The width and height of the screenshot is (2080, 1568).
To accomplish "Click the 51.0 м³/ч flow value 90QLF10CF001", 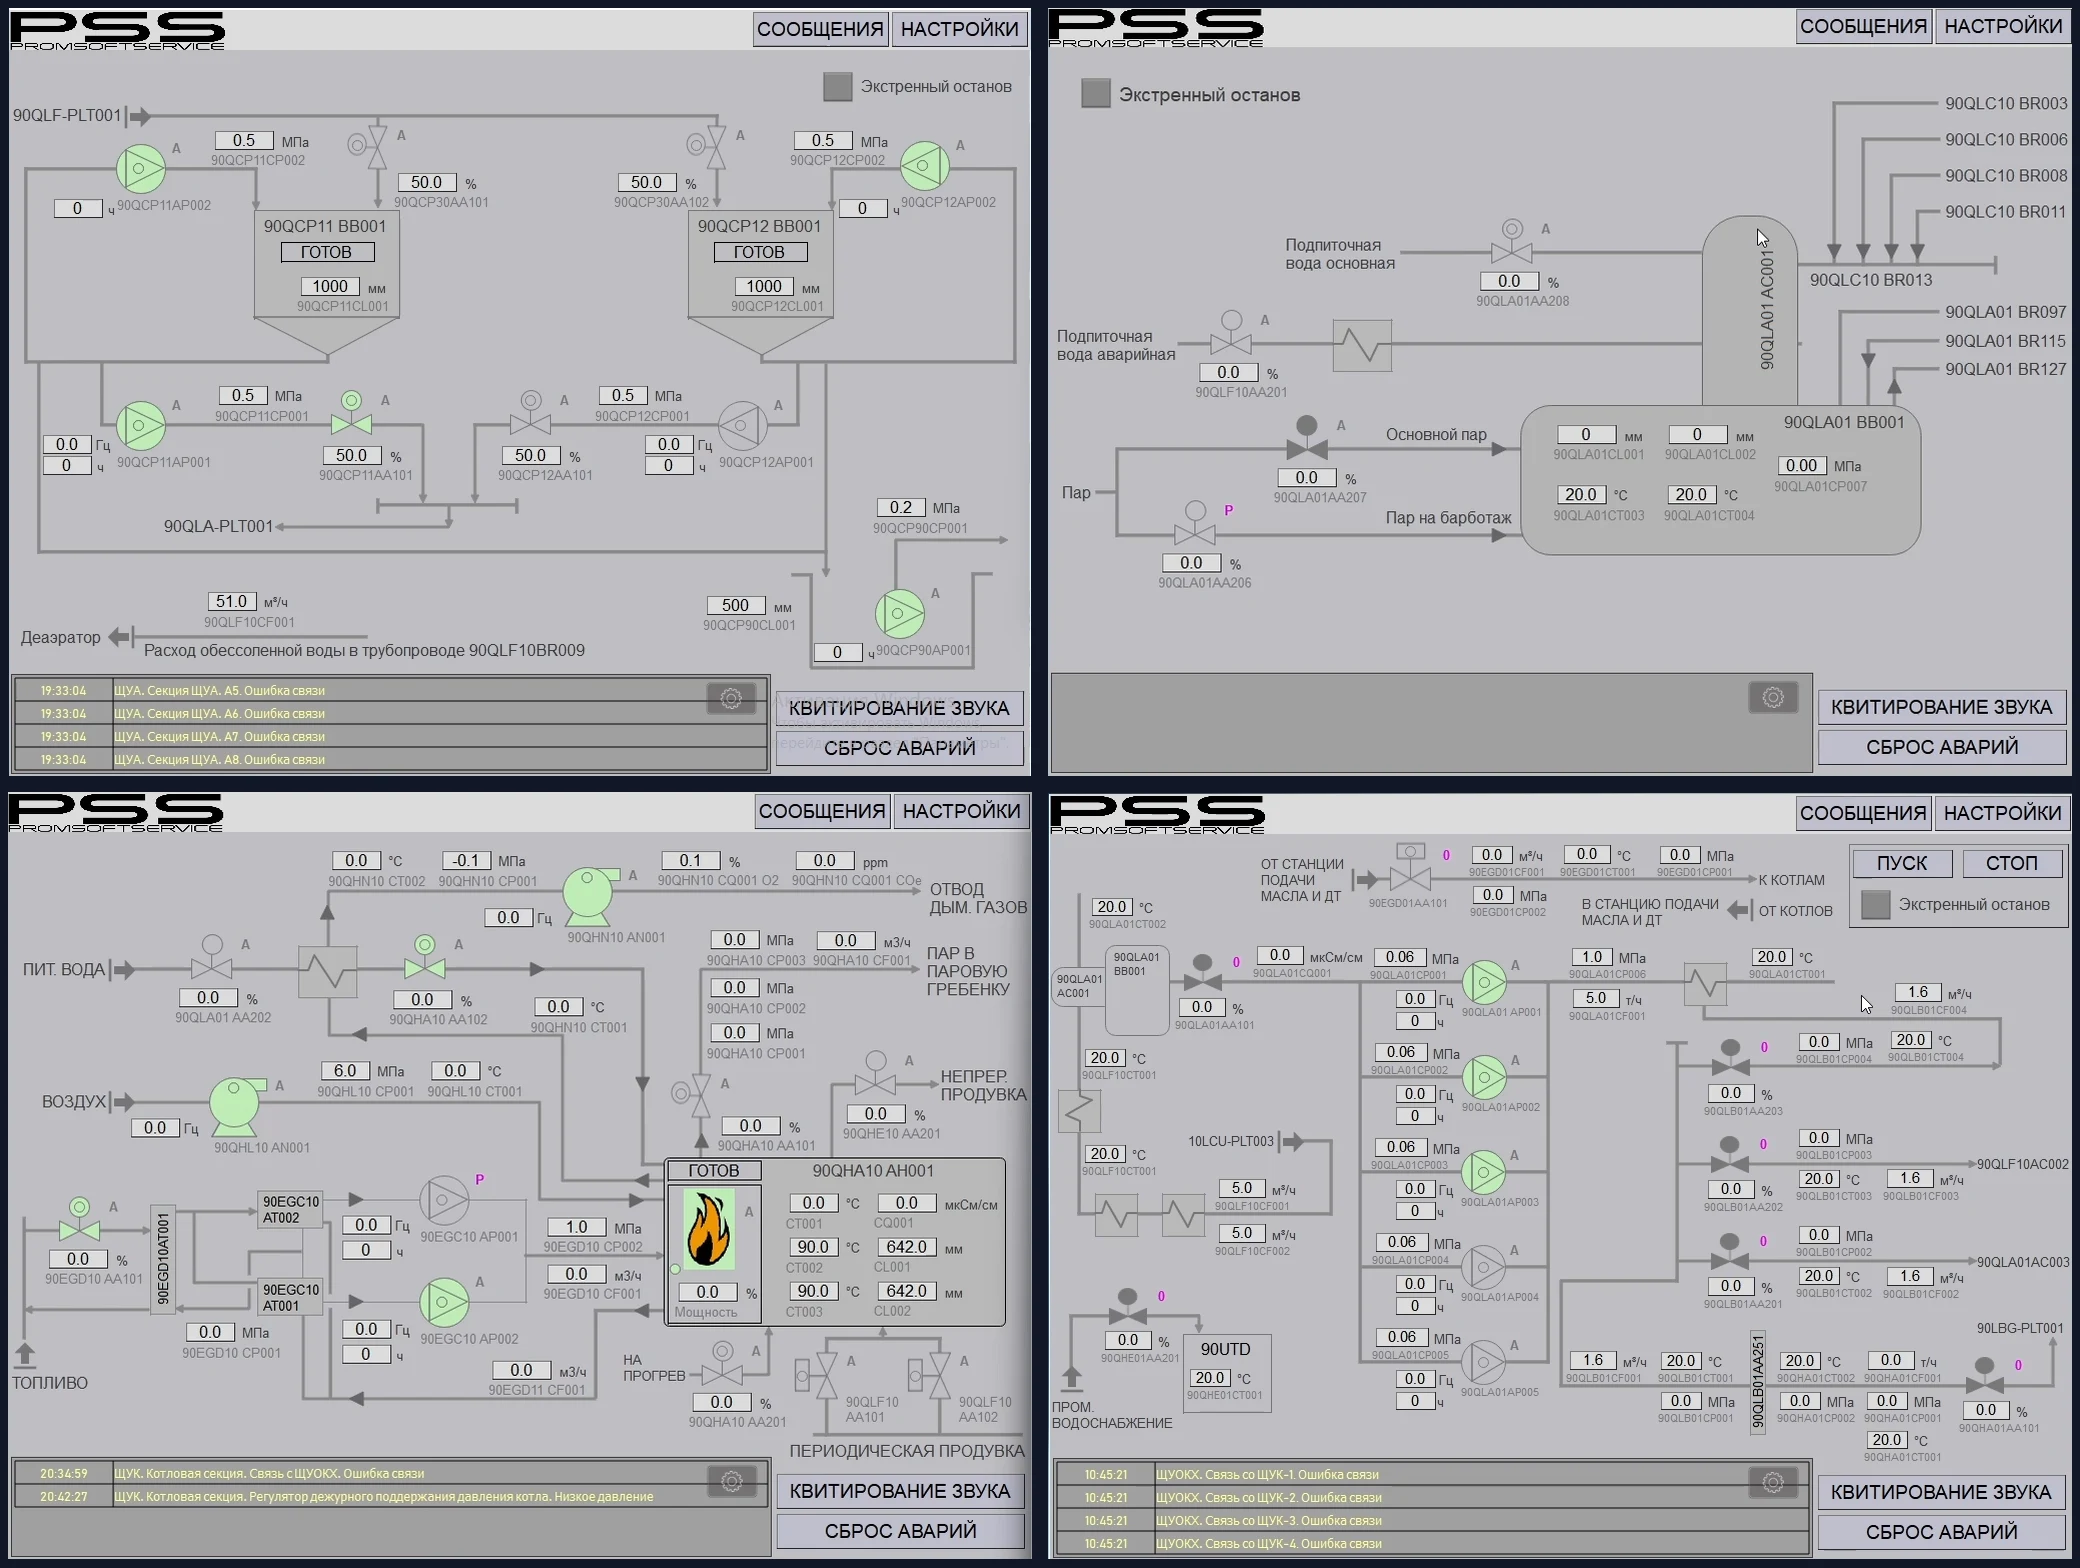I will 232,602.
